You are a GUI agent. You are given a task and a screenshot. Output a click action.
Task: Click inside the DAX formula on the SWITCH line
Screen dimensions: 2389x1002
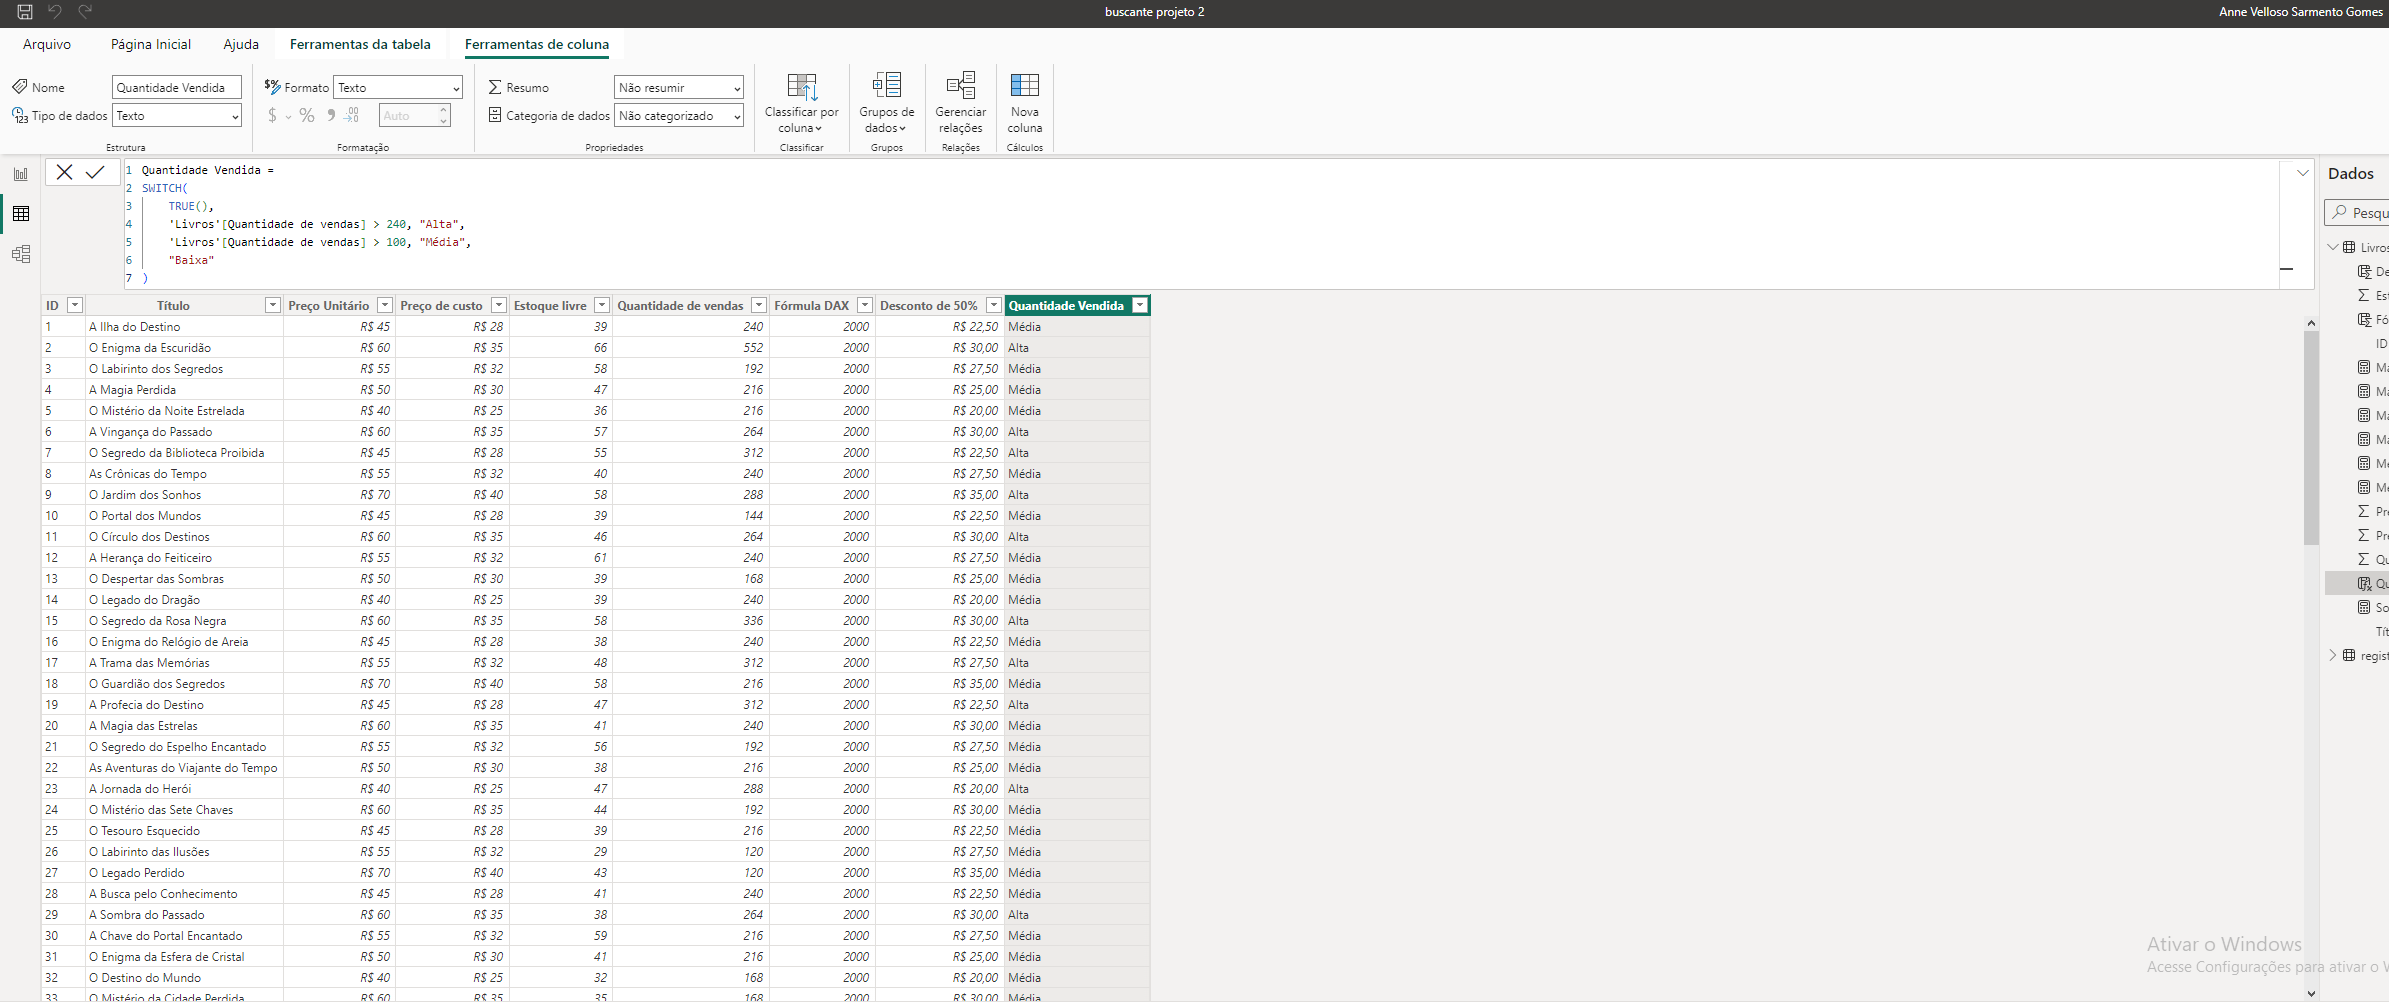165,188
